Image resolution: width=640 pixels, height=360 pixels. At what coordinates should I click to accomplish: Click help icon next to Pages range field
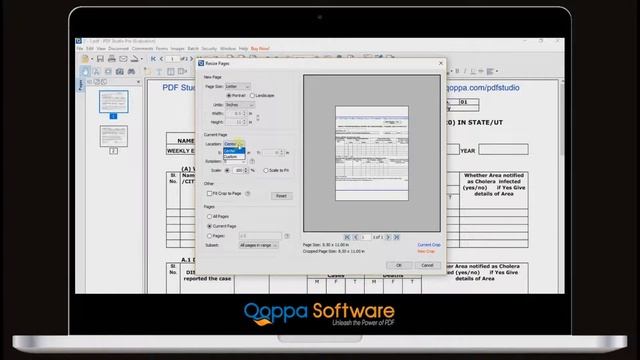287,236
